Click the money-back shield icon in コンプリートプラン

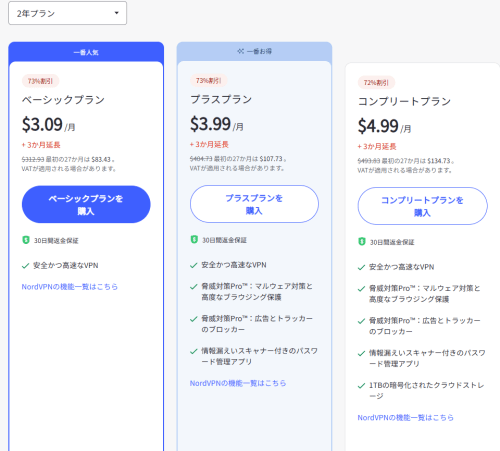coord(362,241)
